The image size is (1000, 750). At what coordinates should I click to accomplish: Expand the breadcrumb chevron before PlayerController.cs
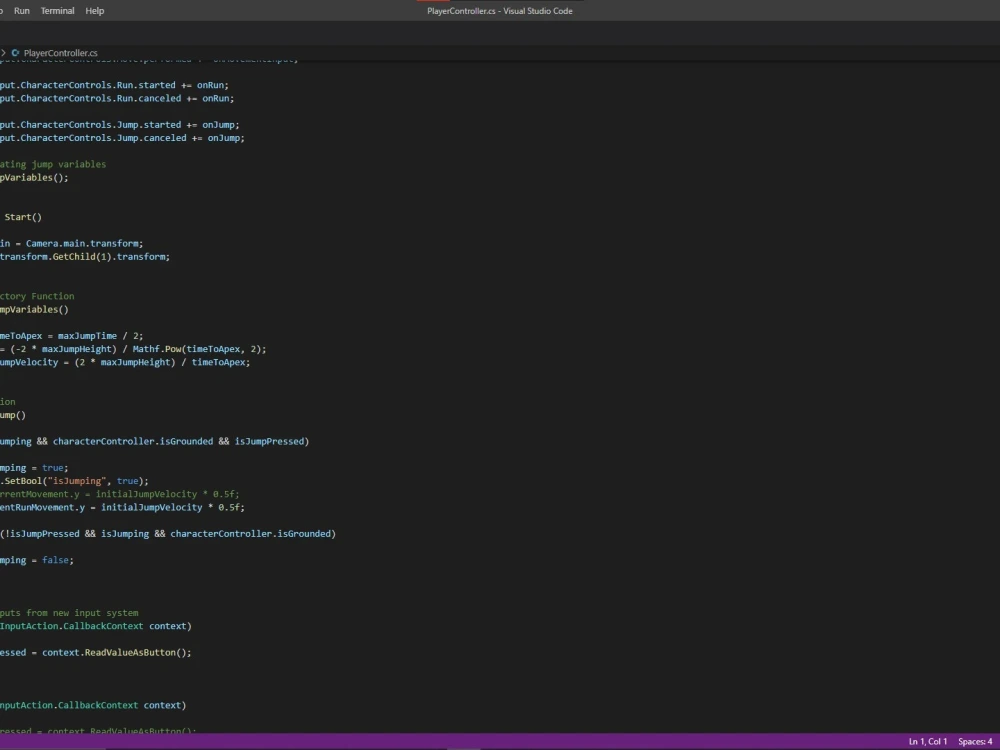point(3,53)
